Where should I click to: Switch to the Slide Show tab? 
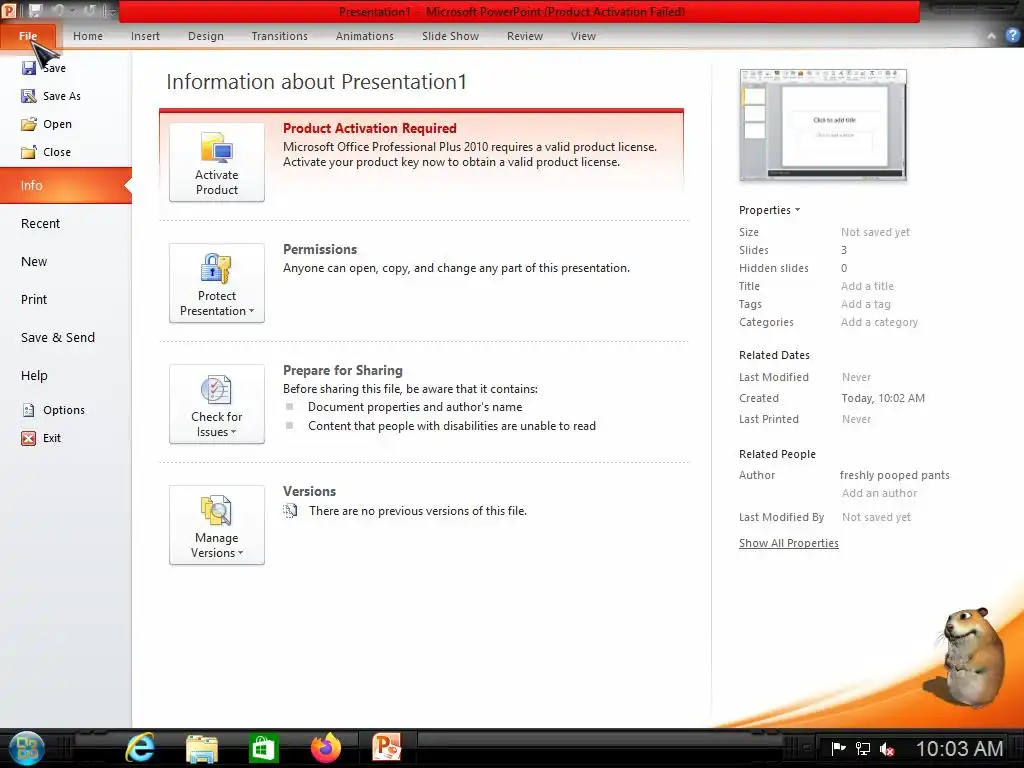450,36
